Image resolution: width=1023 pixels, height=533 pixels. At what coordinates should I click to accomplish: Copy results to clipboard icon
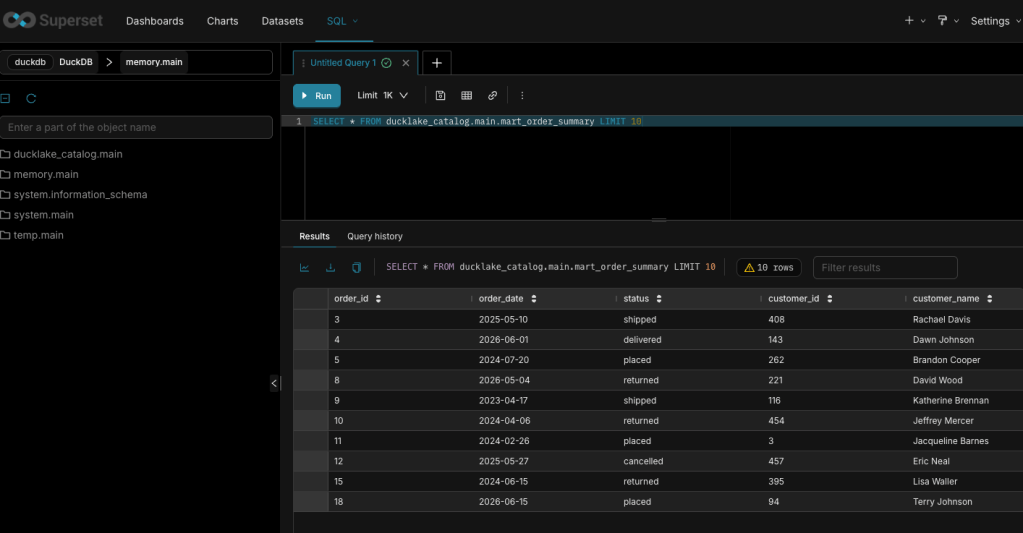click(356, 267)
